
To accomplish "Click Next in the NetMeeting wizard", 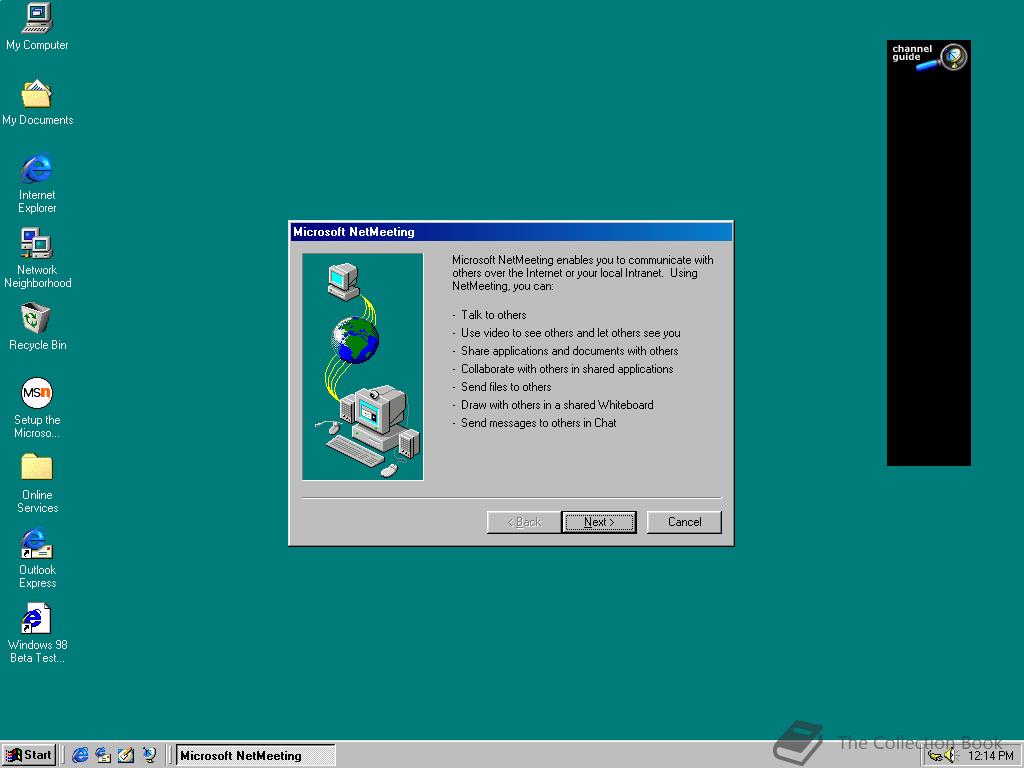I will coord(599,522).
